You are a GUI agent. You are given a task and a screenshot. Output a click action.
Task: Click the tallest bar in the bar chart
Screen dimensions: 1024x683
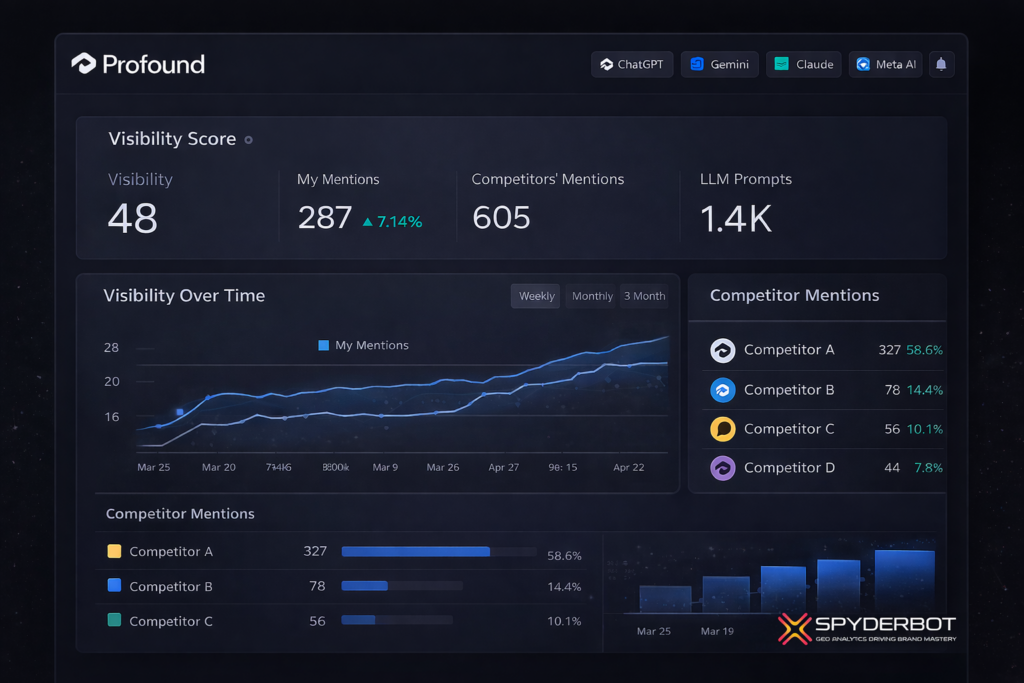click(x=904, y=580)
